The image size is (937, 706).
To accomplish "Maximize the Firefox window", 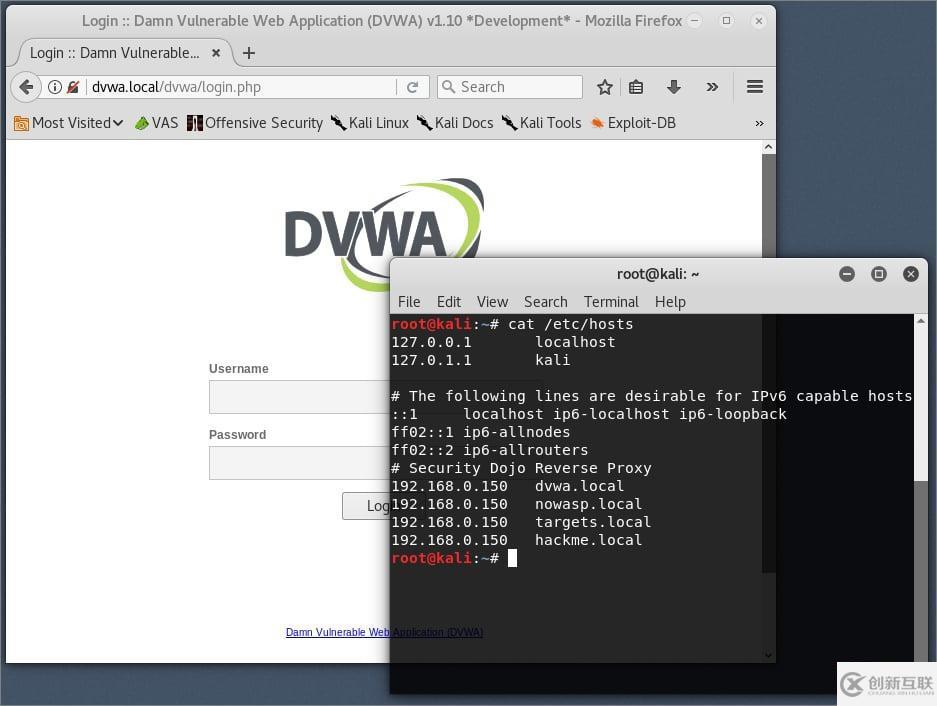I will coord(727,20).
